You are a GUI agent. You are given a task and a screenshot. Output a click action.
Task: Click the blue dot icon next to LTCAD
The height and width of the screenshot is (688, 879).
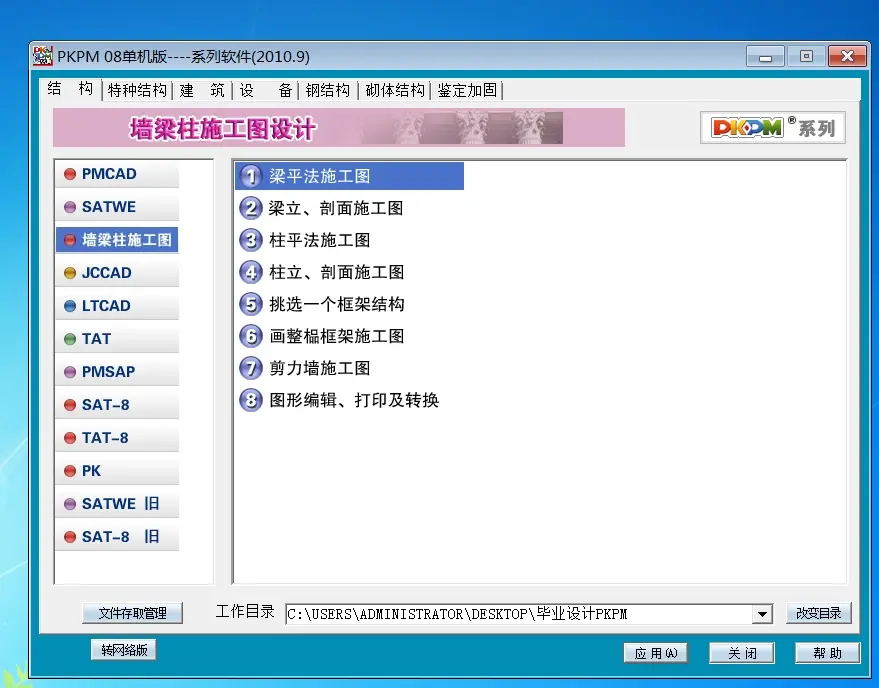tap(70, 306)
